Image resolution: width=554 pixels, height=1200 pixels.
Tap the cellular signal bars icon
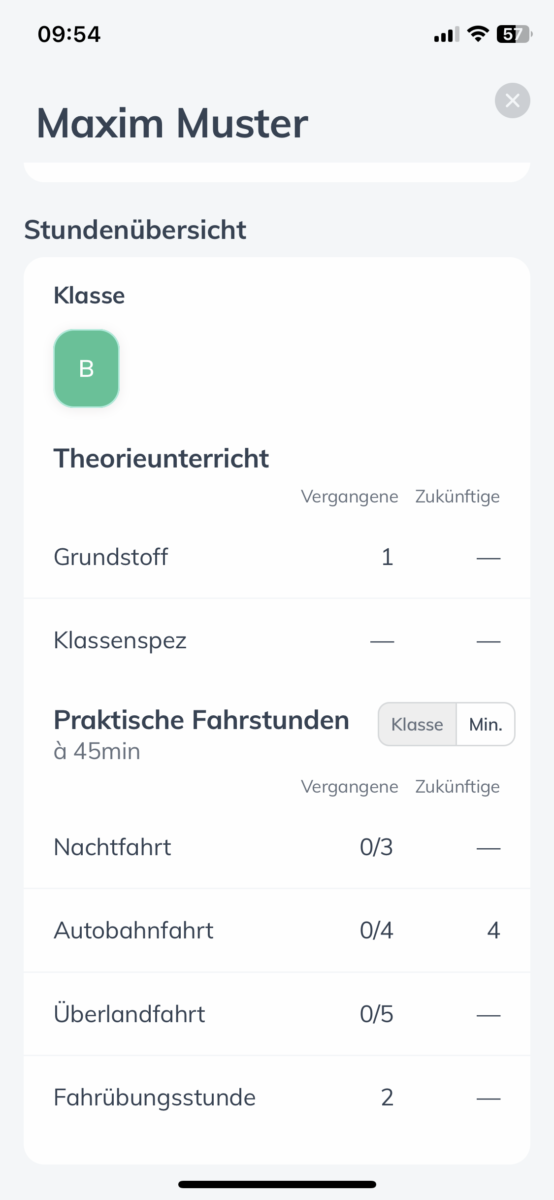[445, 35]
